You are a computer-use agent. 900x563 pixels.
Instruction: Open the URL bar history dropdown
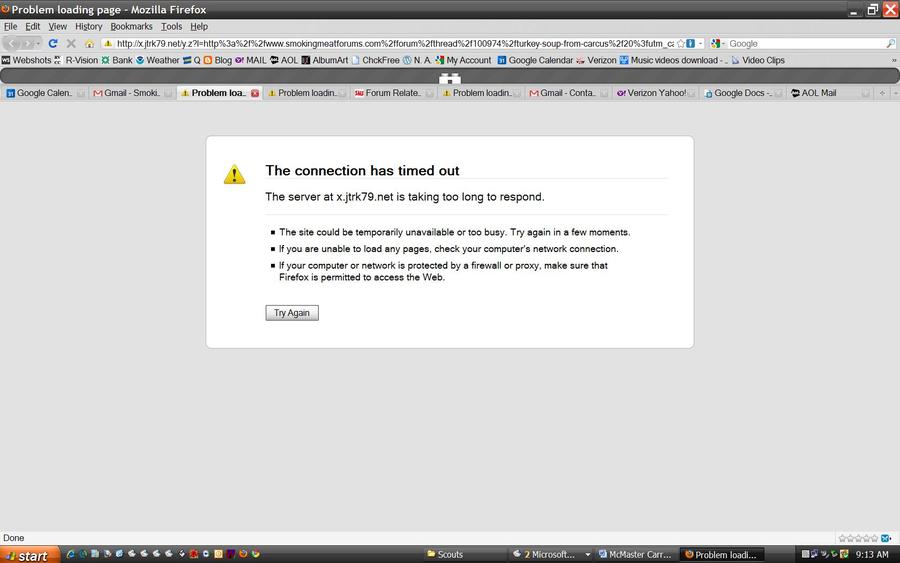tap(700, 43)
